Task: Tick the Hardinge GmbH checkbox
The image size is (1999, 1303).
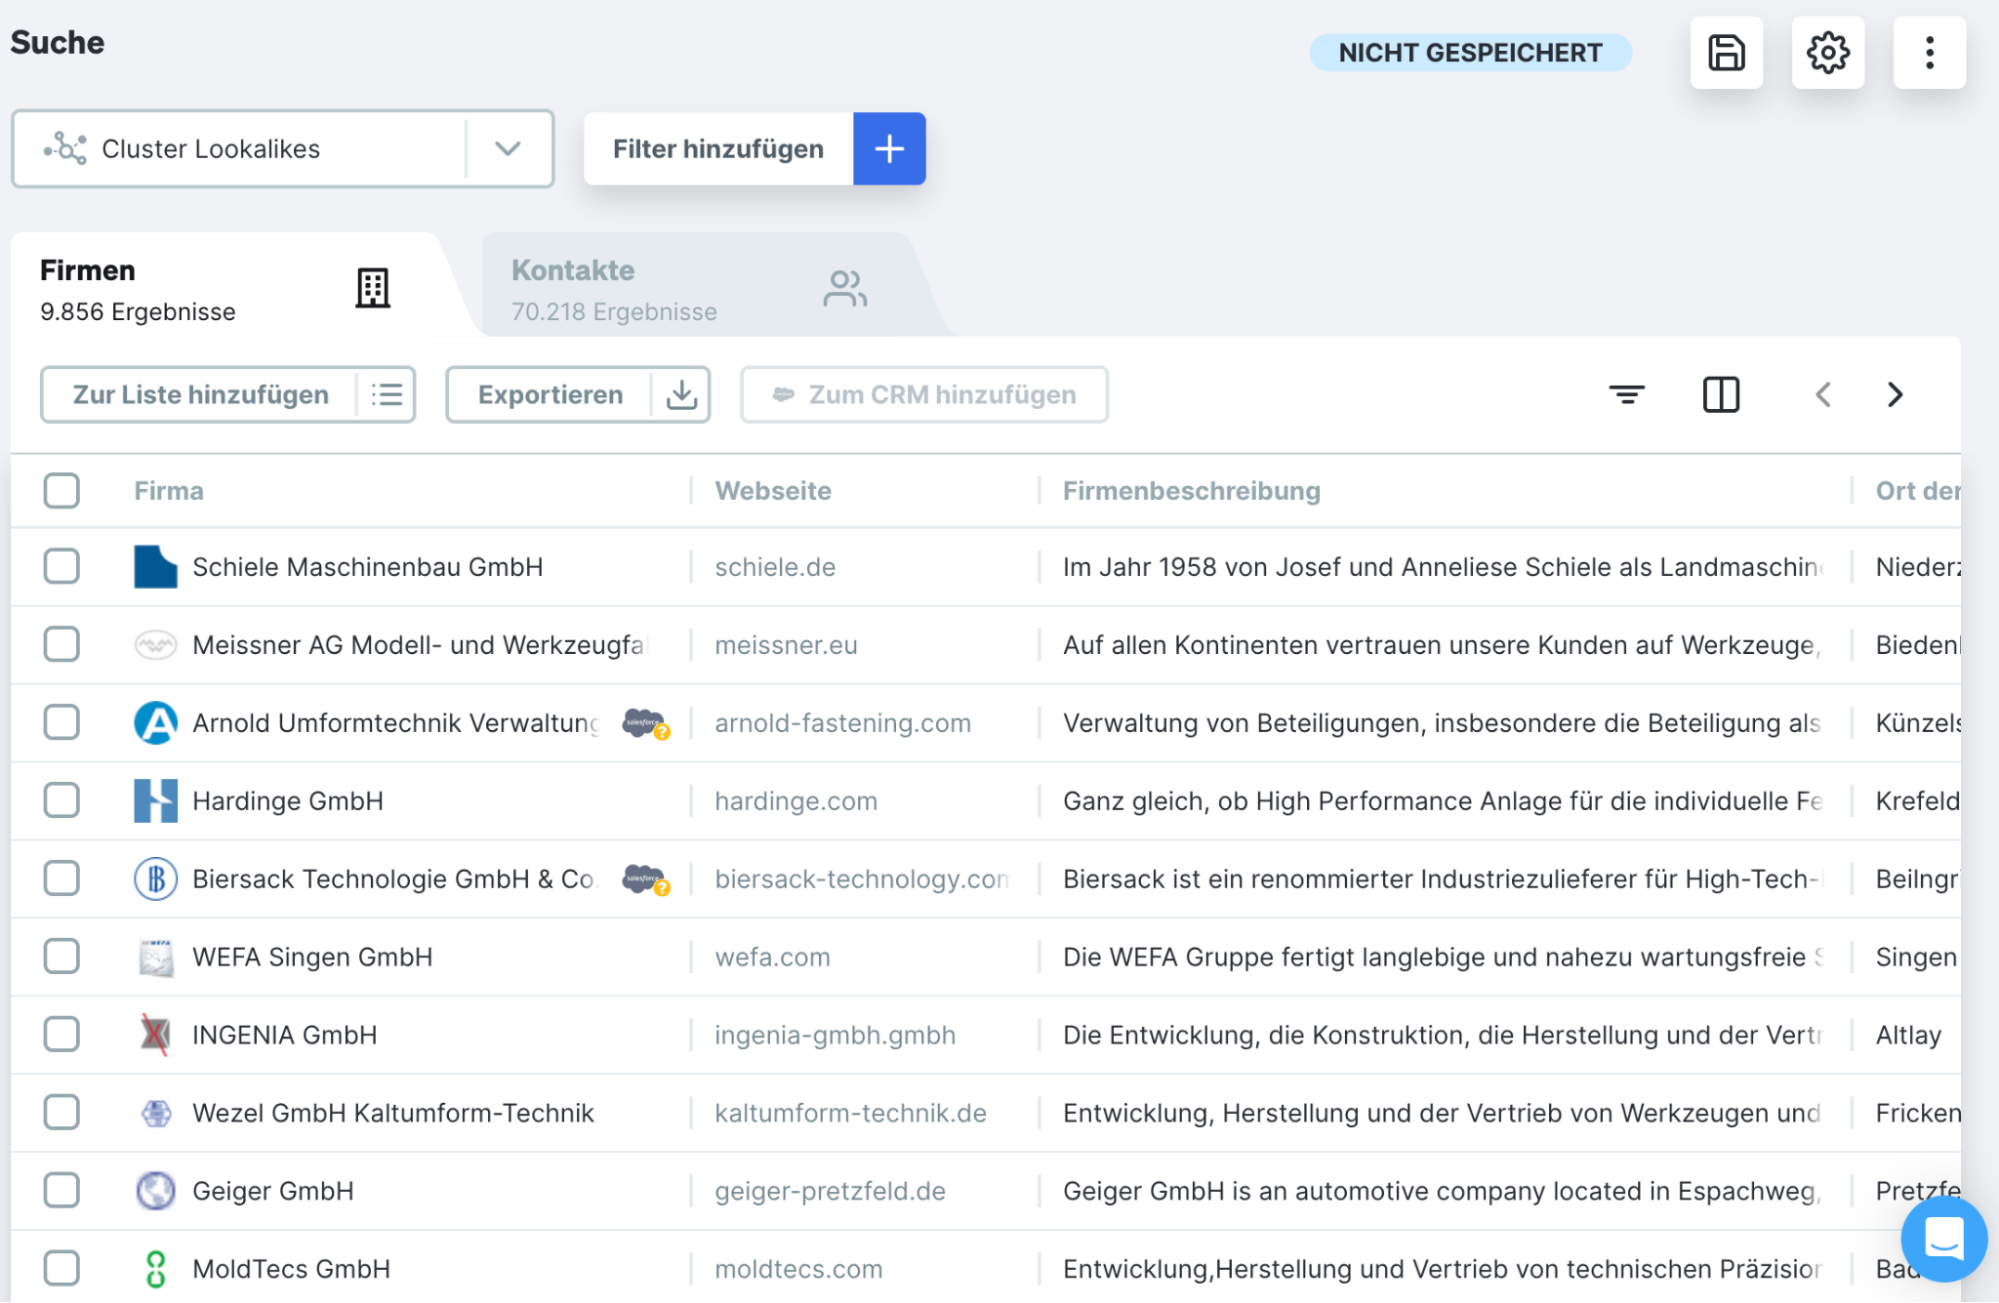Action: click(62, 801)
